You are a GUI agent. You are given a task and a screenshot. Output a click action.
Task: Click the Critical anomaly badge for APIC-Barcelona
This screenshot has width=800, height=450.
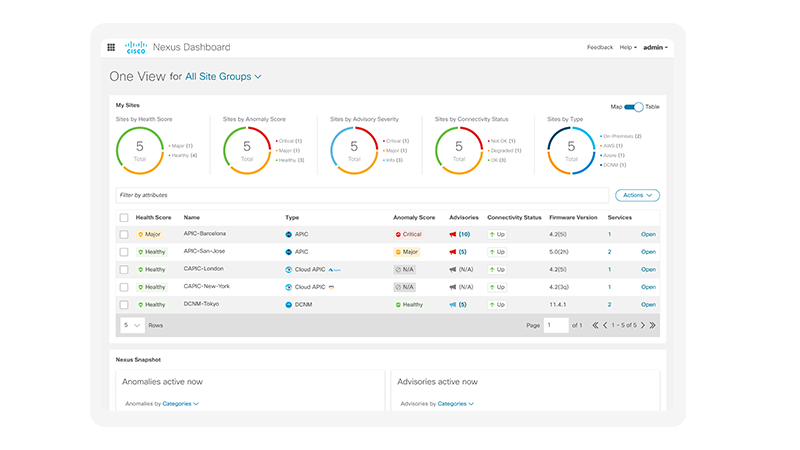click(x=409, y=235)
